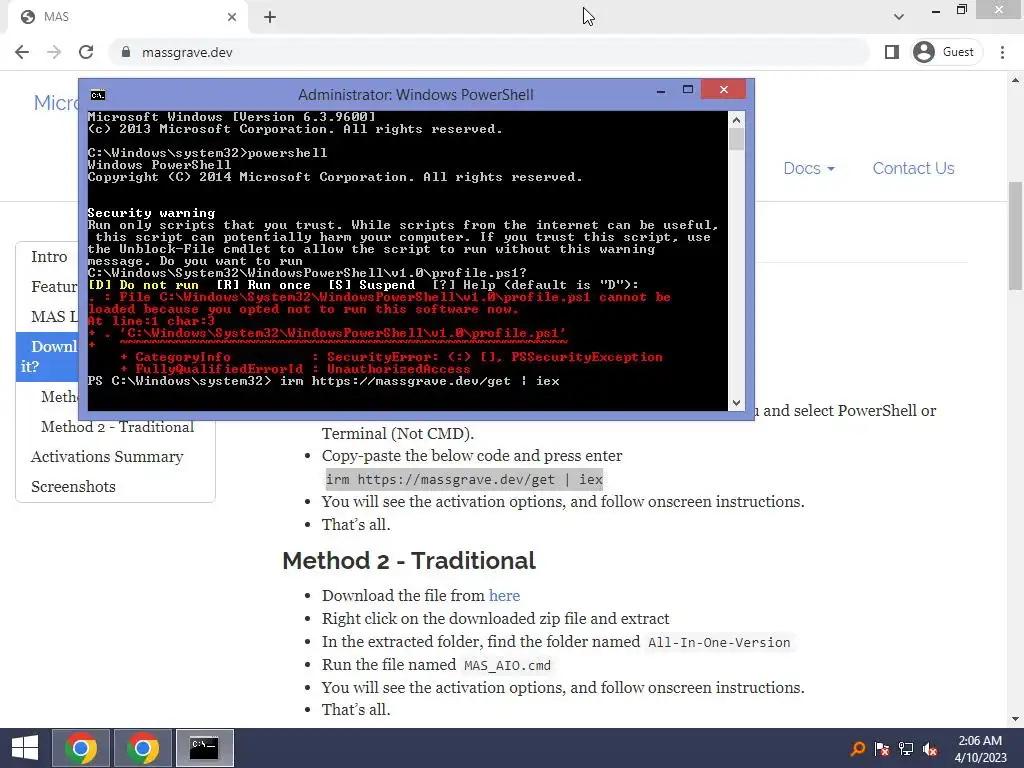
Task: Reload the massgrave.dev page
Action: pos(86,52)
